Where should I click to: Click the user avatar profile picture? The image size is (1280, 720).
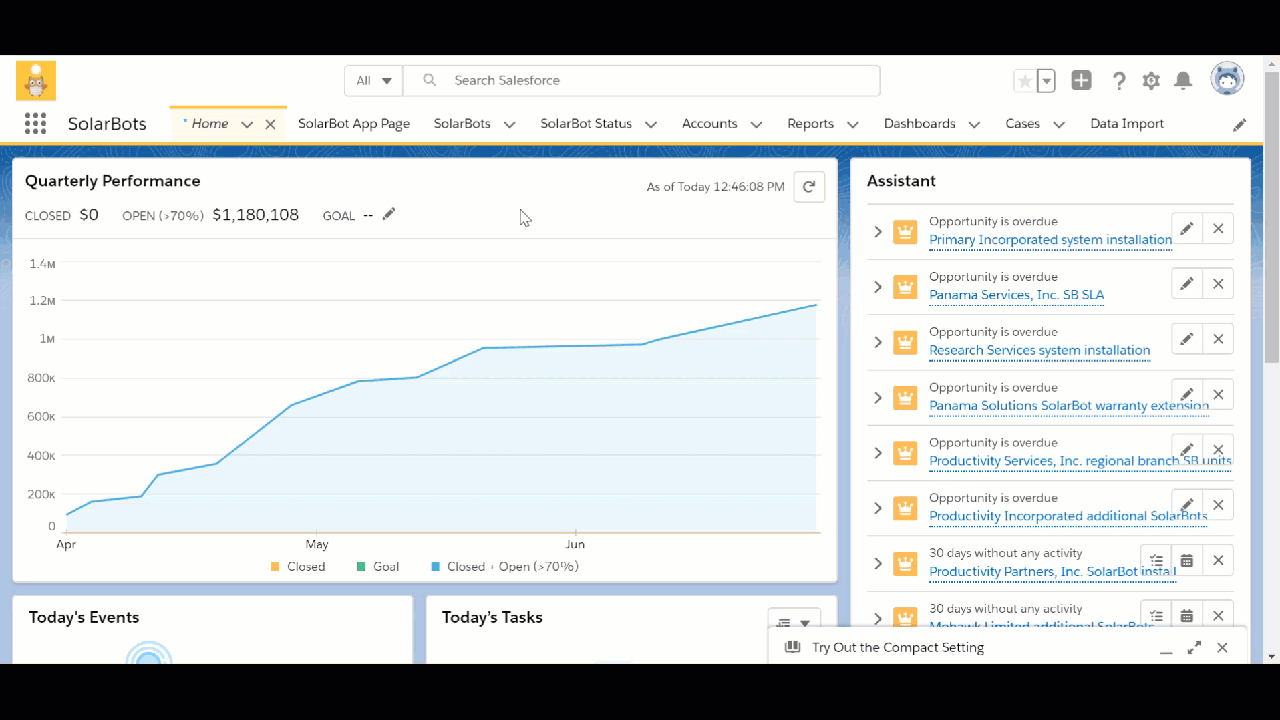[x=1227, y=78]
